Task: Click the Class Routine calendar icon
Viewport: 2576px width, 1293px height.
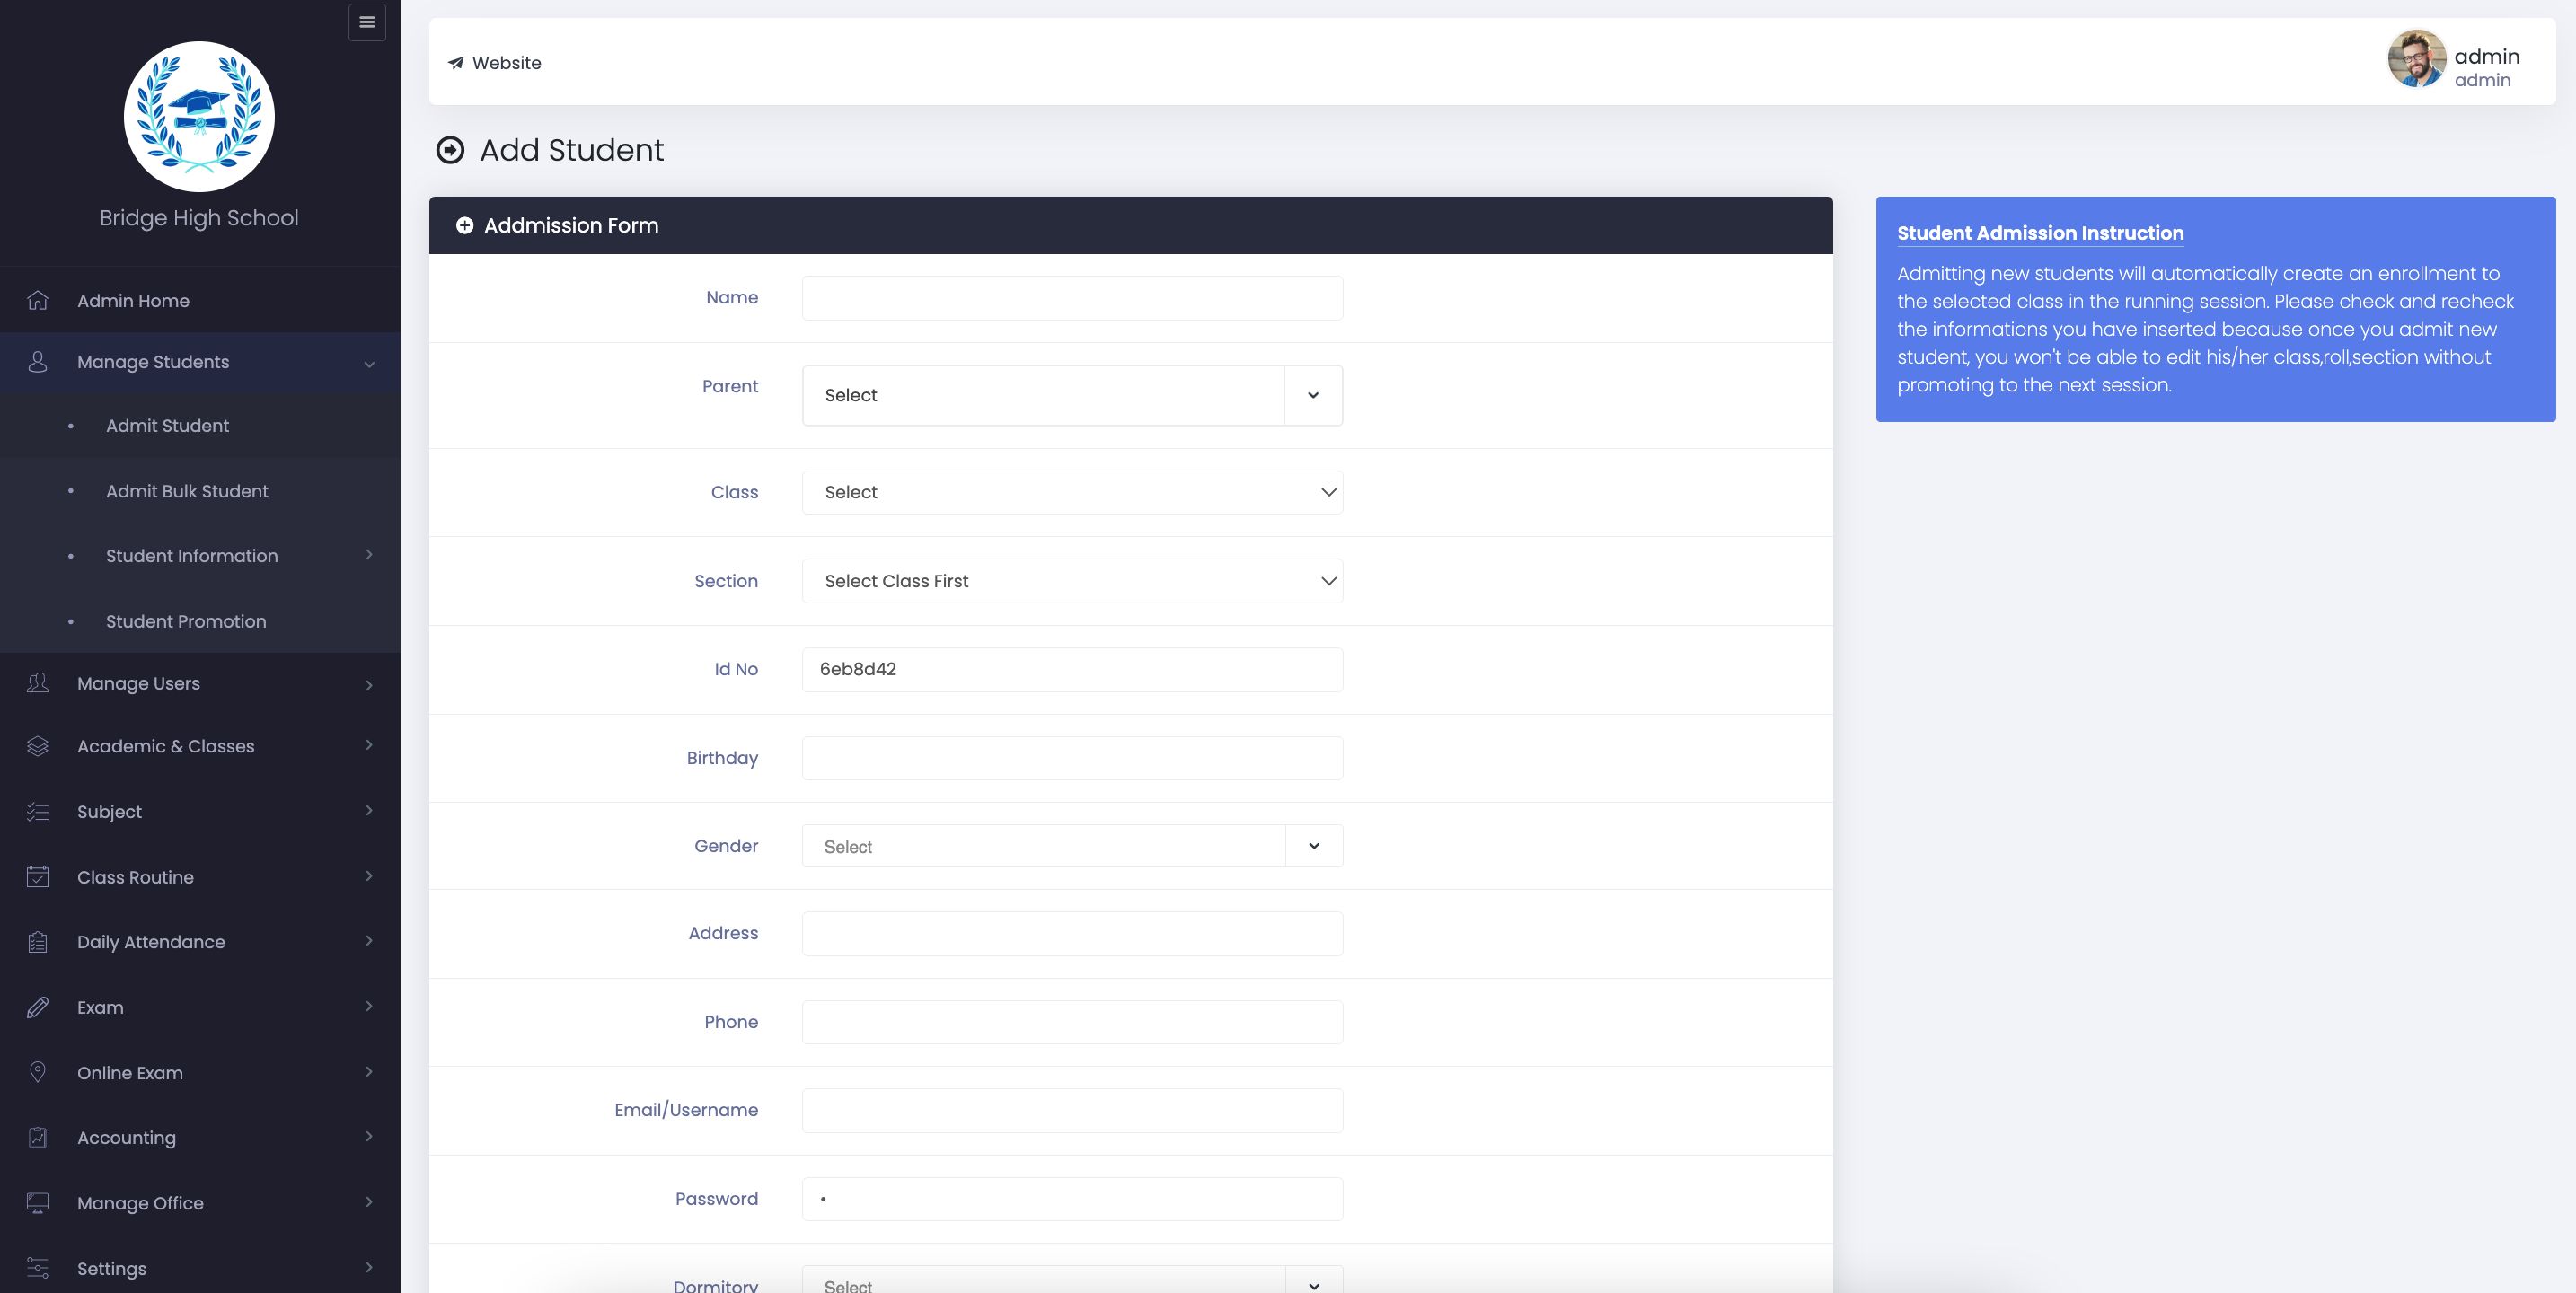Action: (38, 876)
